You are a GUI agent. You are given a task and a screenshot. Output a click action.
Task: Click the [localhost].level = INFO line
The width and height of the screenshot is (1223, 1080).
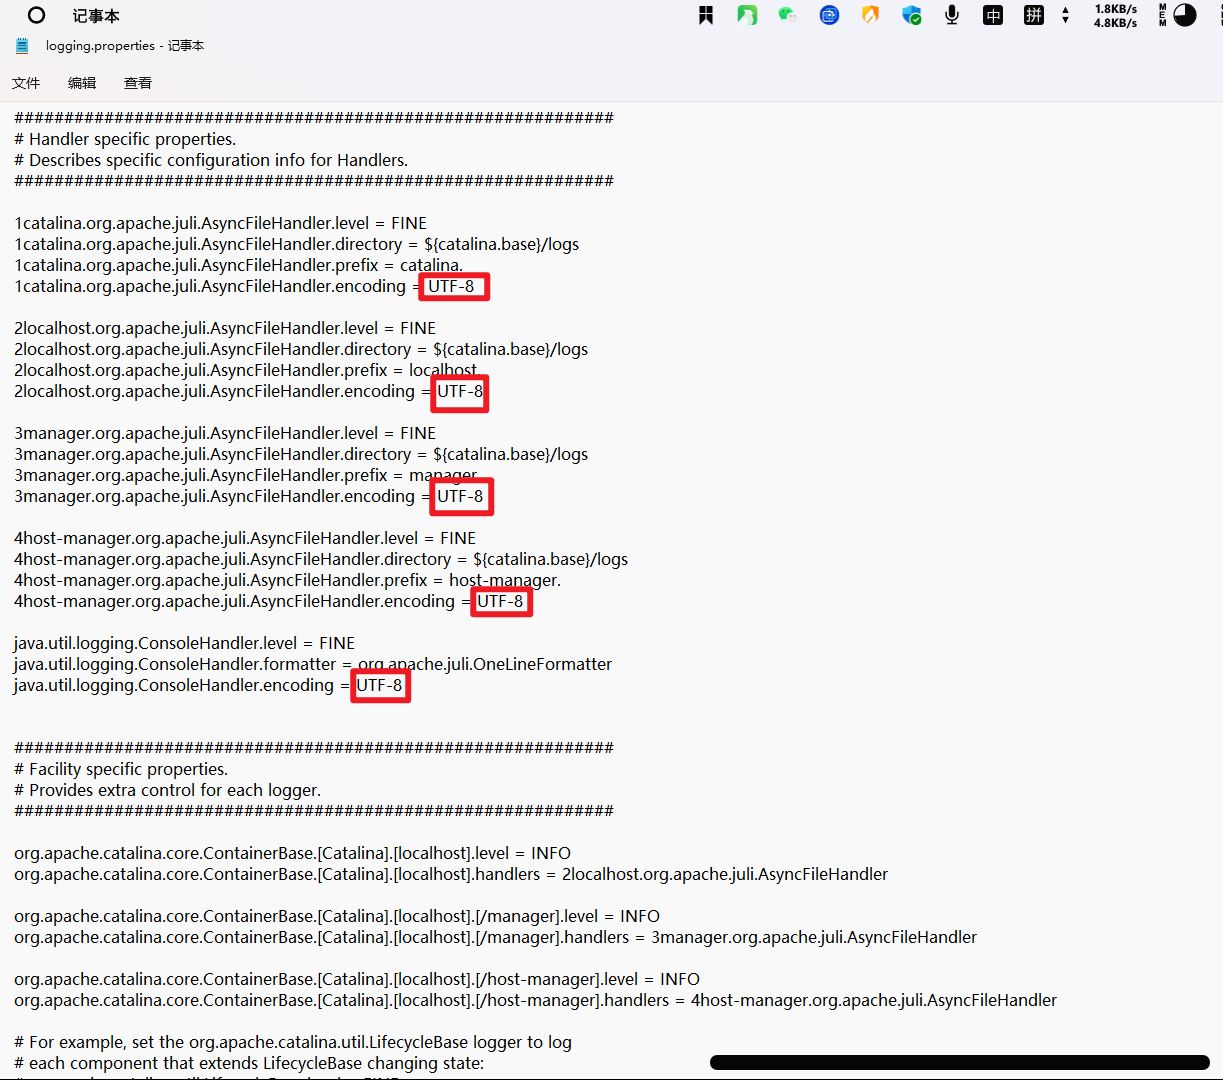pos(292,853)
